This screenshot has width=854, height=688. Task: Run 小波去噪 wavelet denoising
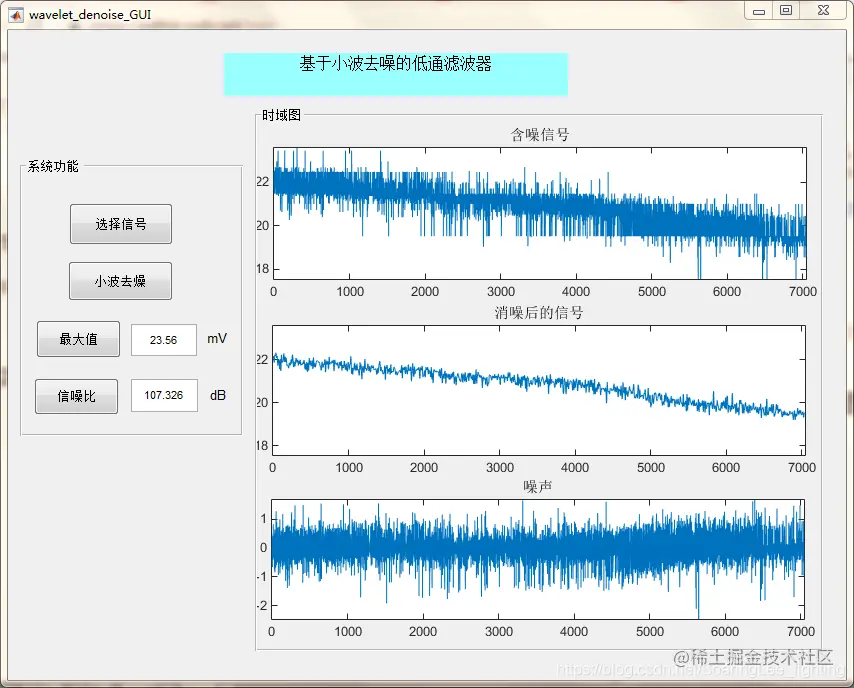120,281
